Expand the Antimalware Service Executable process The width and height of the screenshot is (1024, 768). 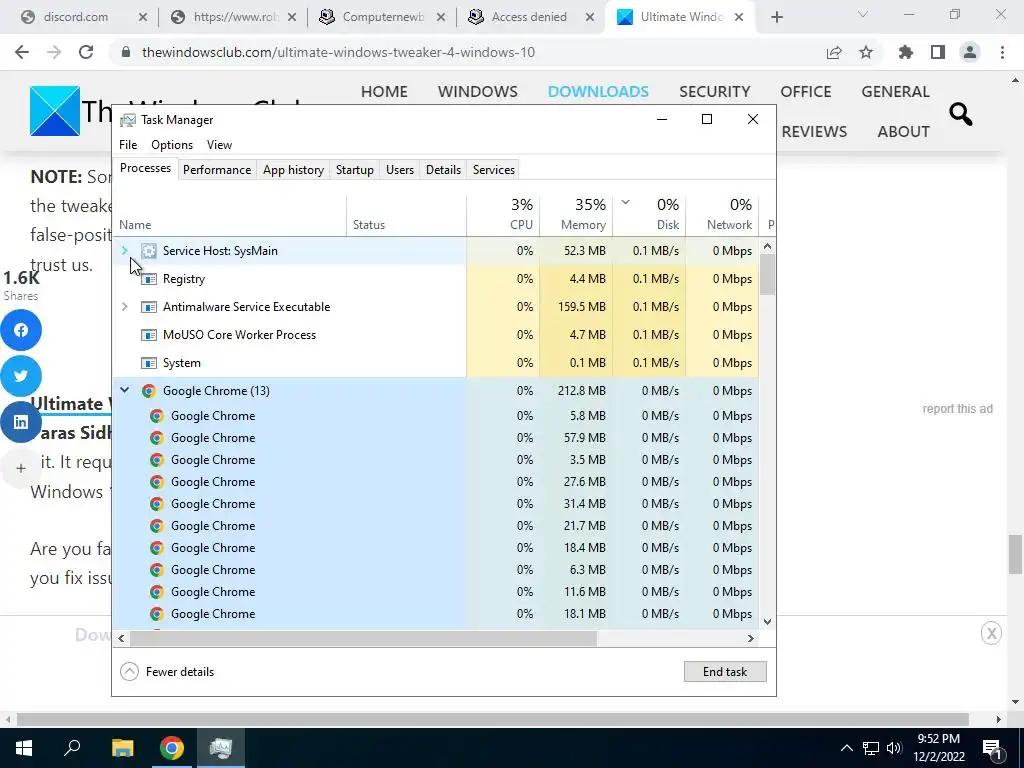(x=125, y=307)
